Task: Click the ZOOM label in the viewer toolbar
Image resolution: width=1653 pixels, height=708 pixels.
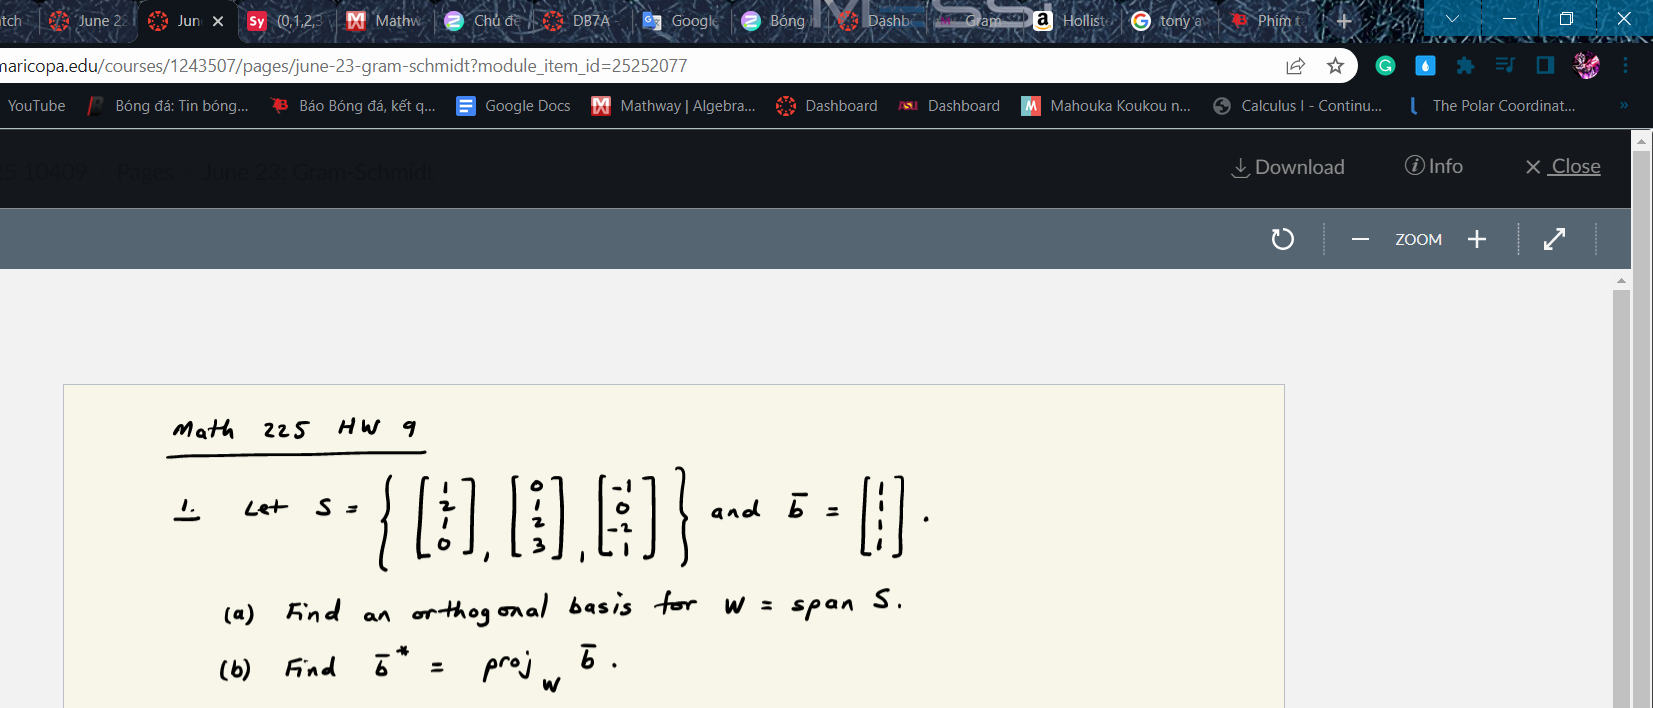Action: [1418, 239]
